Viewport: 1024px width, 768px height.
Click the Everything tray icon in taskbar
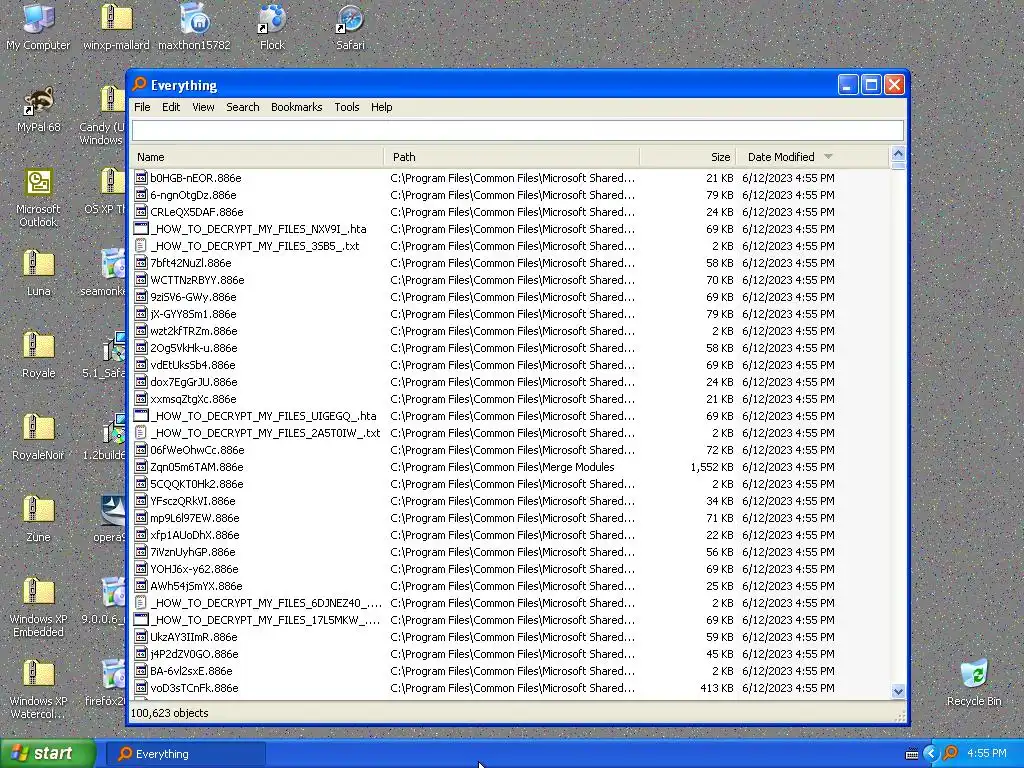[x=950, y=754]
